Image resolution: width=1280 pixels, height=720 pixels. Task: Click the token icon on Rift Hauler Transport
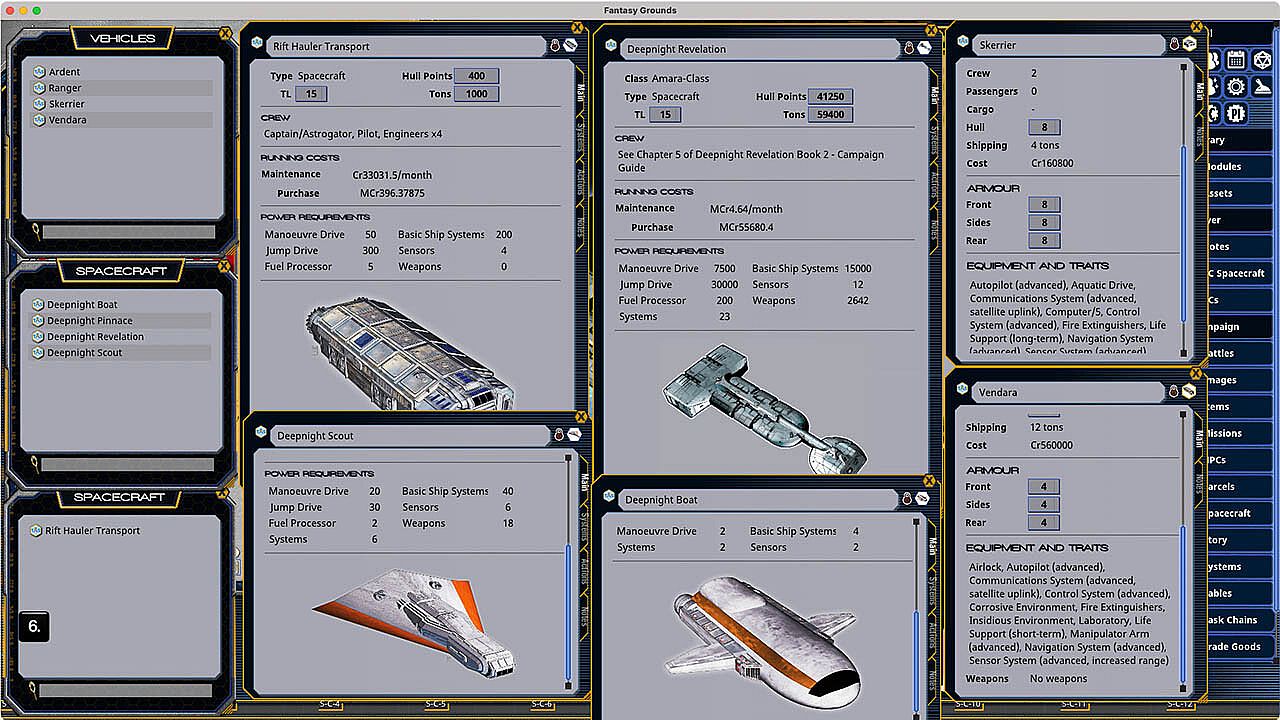(x=570, y=46)
